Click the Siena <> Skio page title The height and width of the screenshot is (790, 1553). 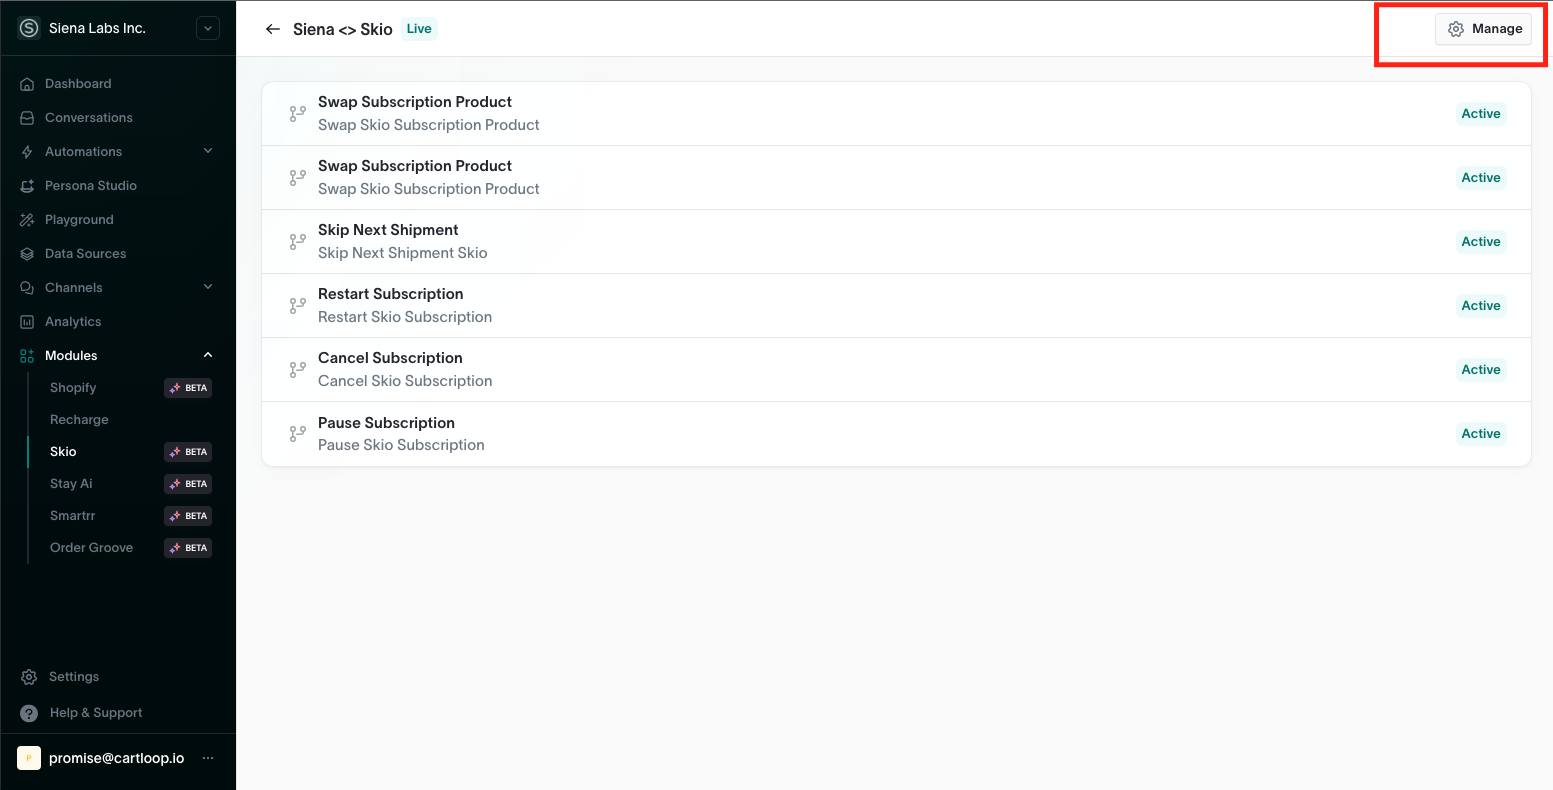pos(343,29)
